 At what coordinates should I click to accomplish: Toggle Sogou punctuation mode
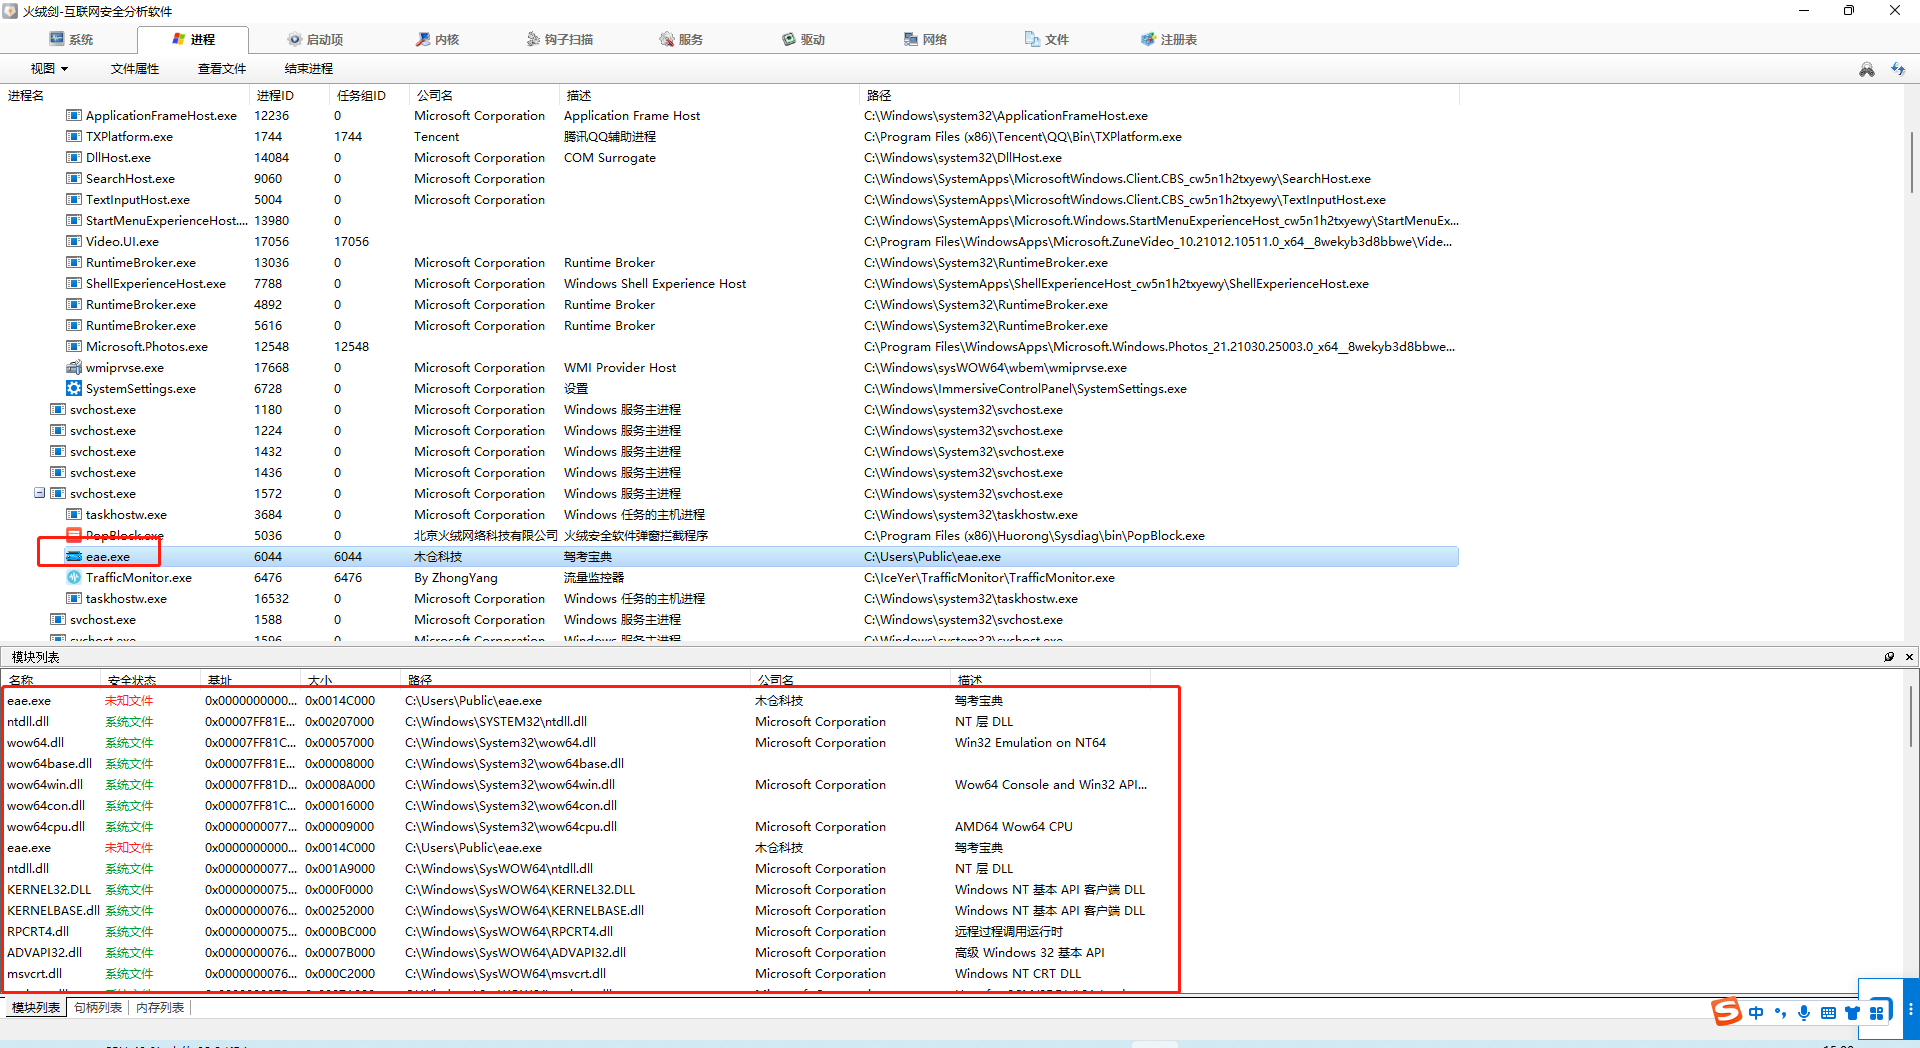click(1780, 1013)
